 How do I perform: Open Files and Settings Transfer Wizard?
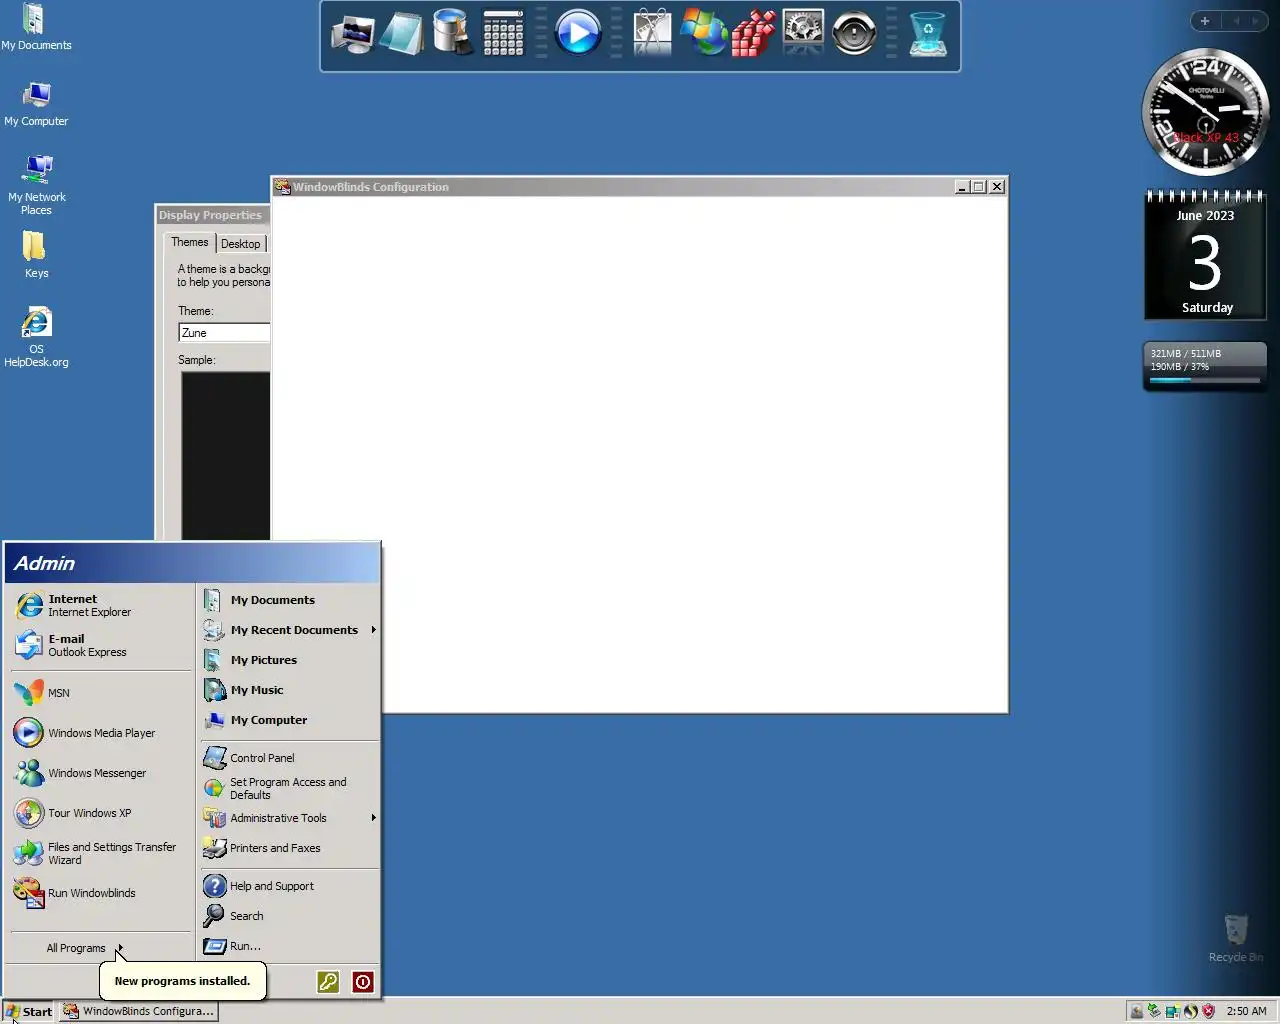[x=100, y=852]
